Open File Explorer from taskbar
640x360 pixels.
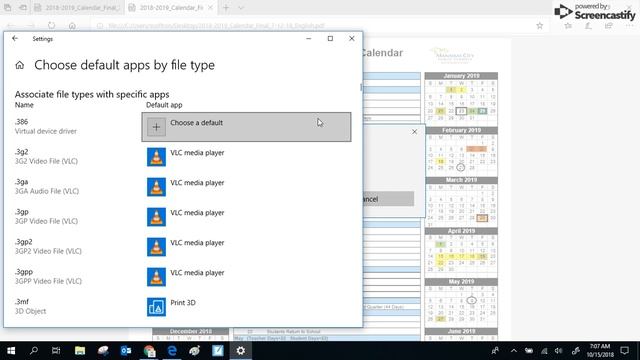point(80,351)
